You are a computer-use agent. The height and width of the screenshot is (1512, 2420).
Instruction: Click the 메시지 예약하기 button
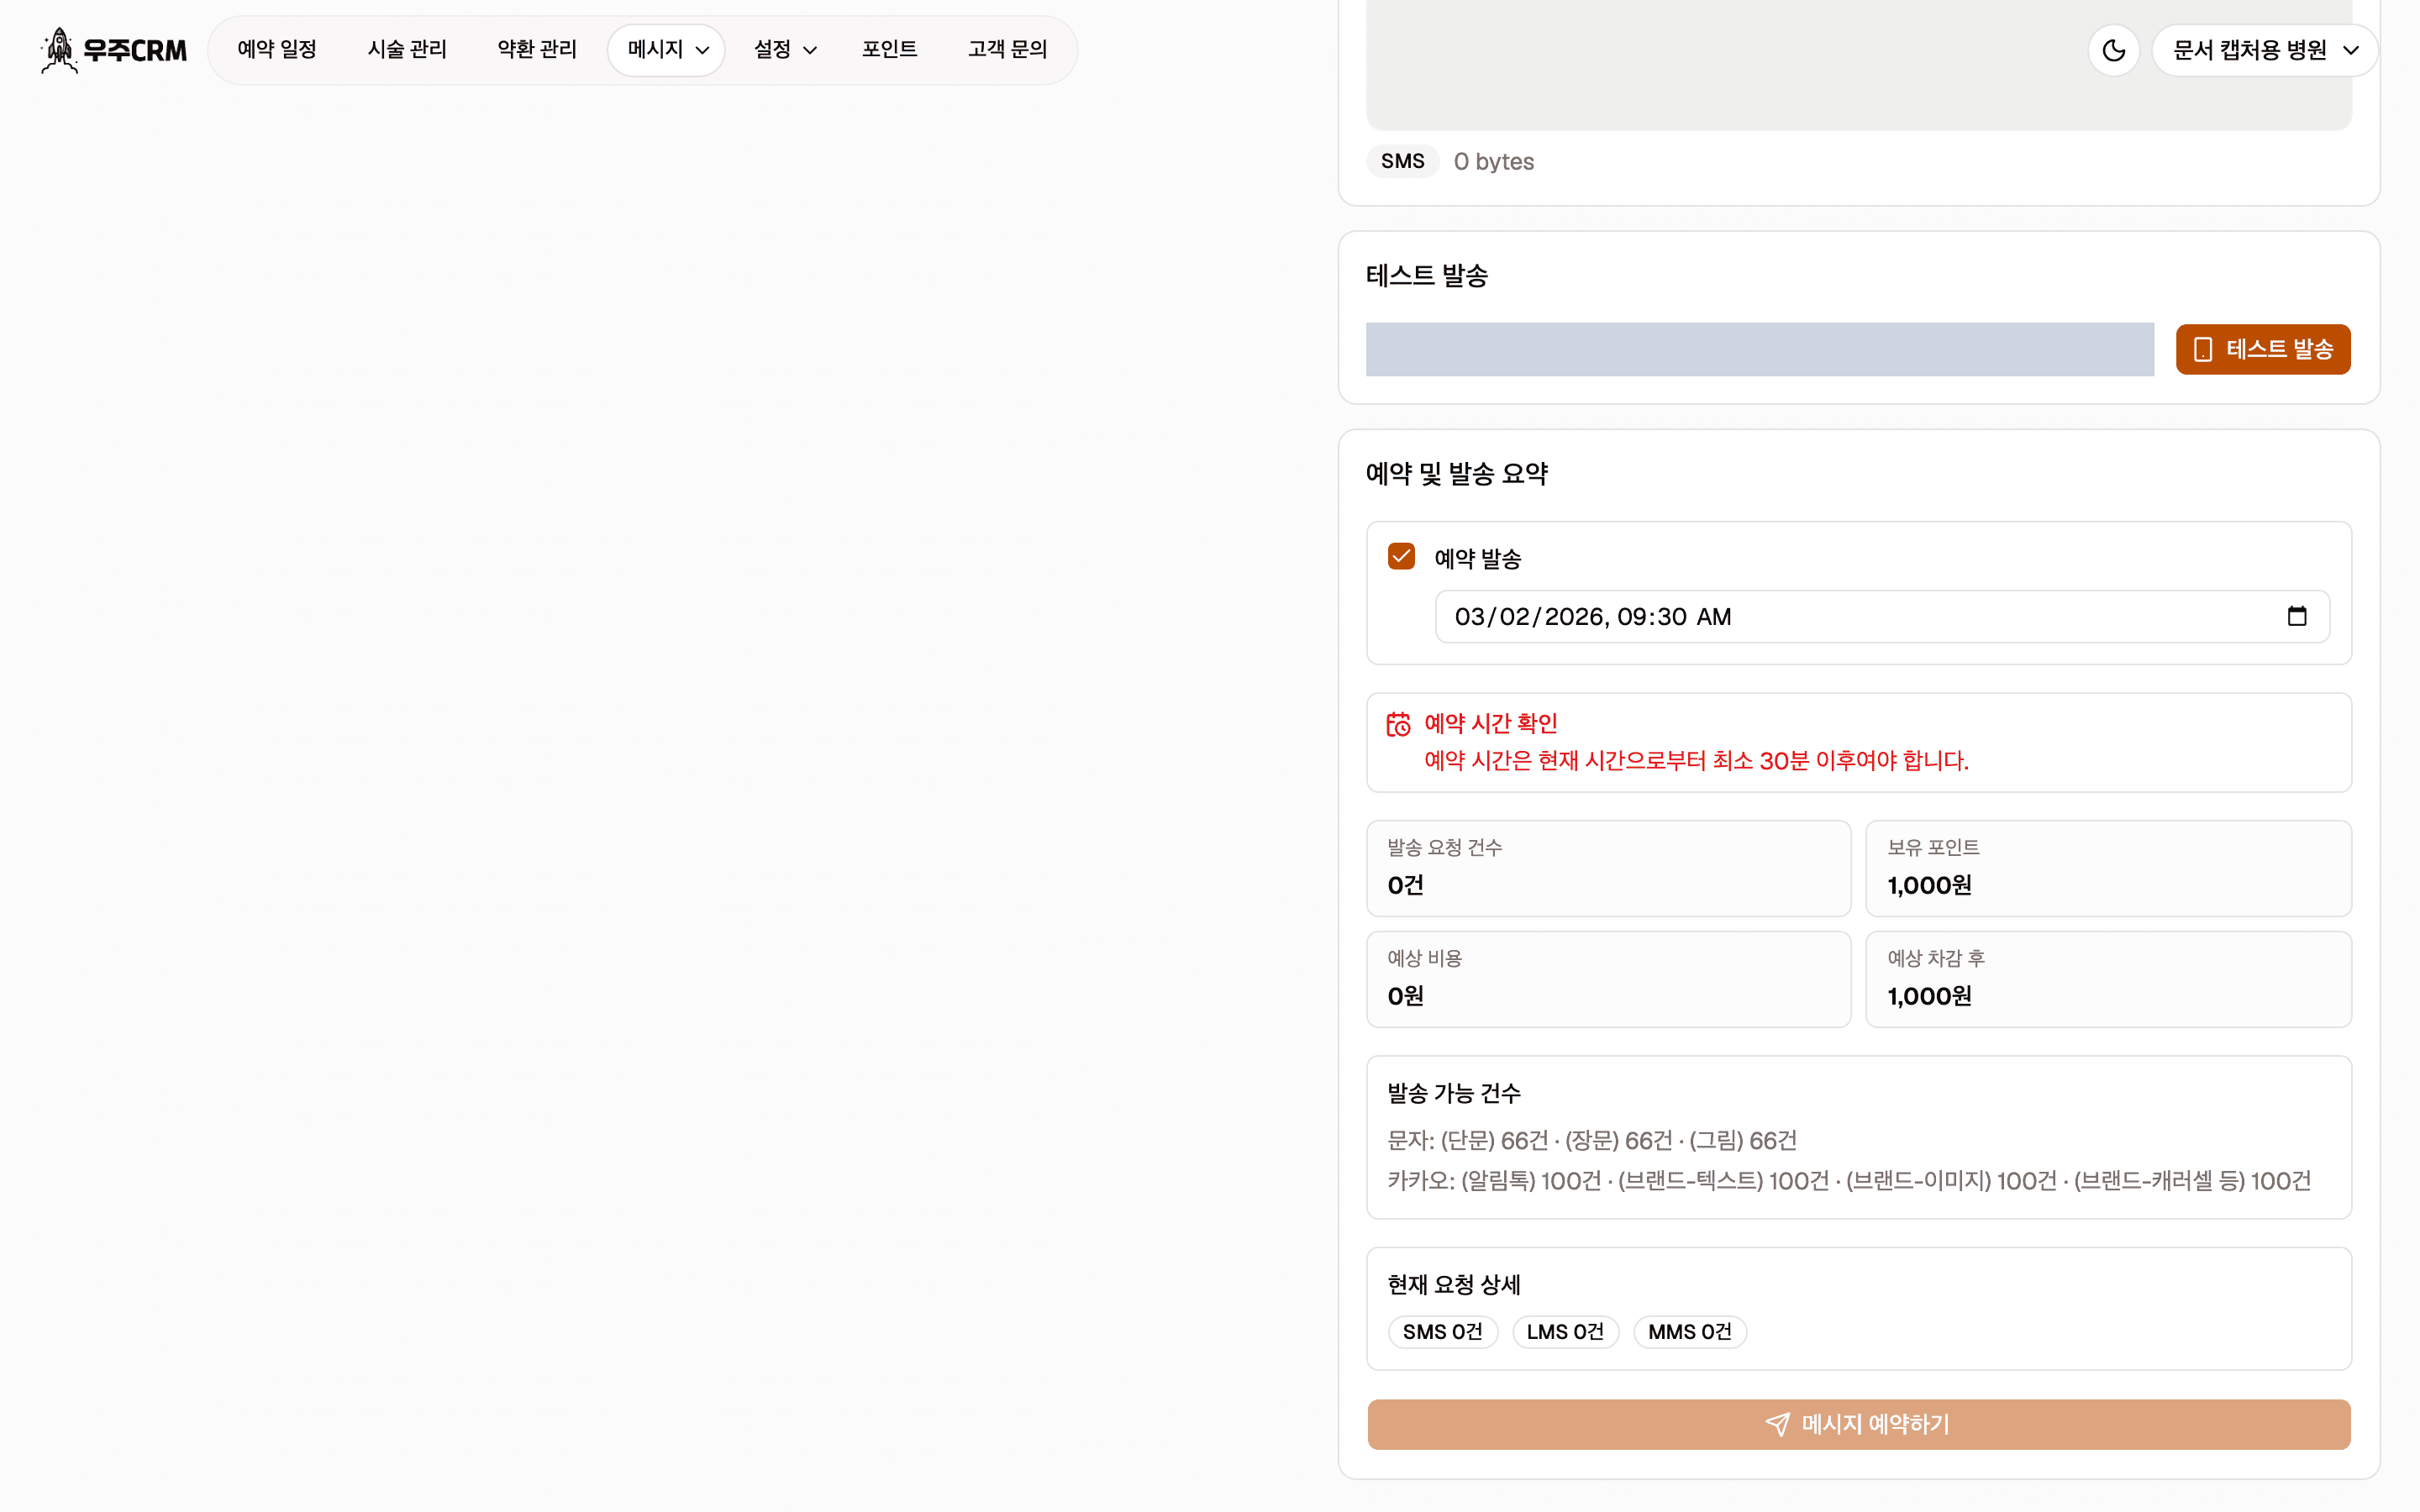click(1859, 1424)
